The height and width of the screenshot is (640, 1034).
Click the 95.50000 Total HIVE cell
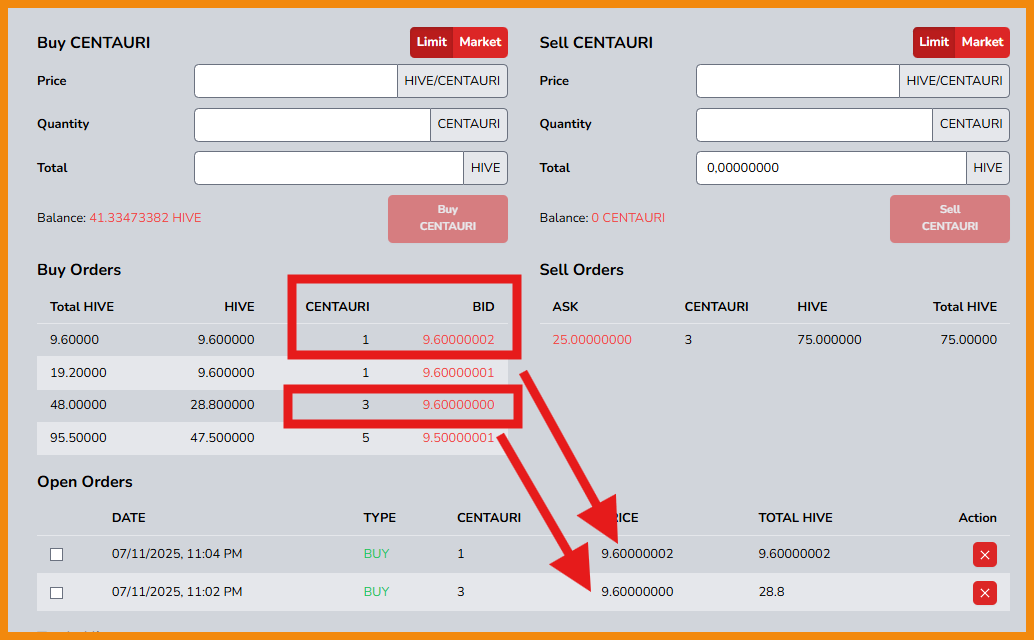click(78, 438)
